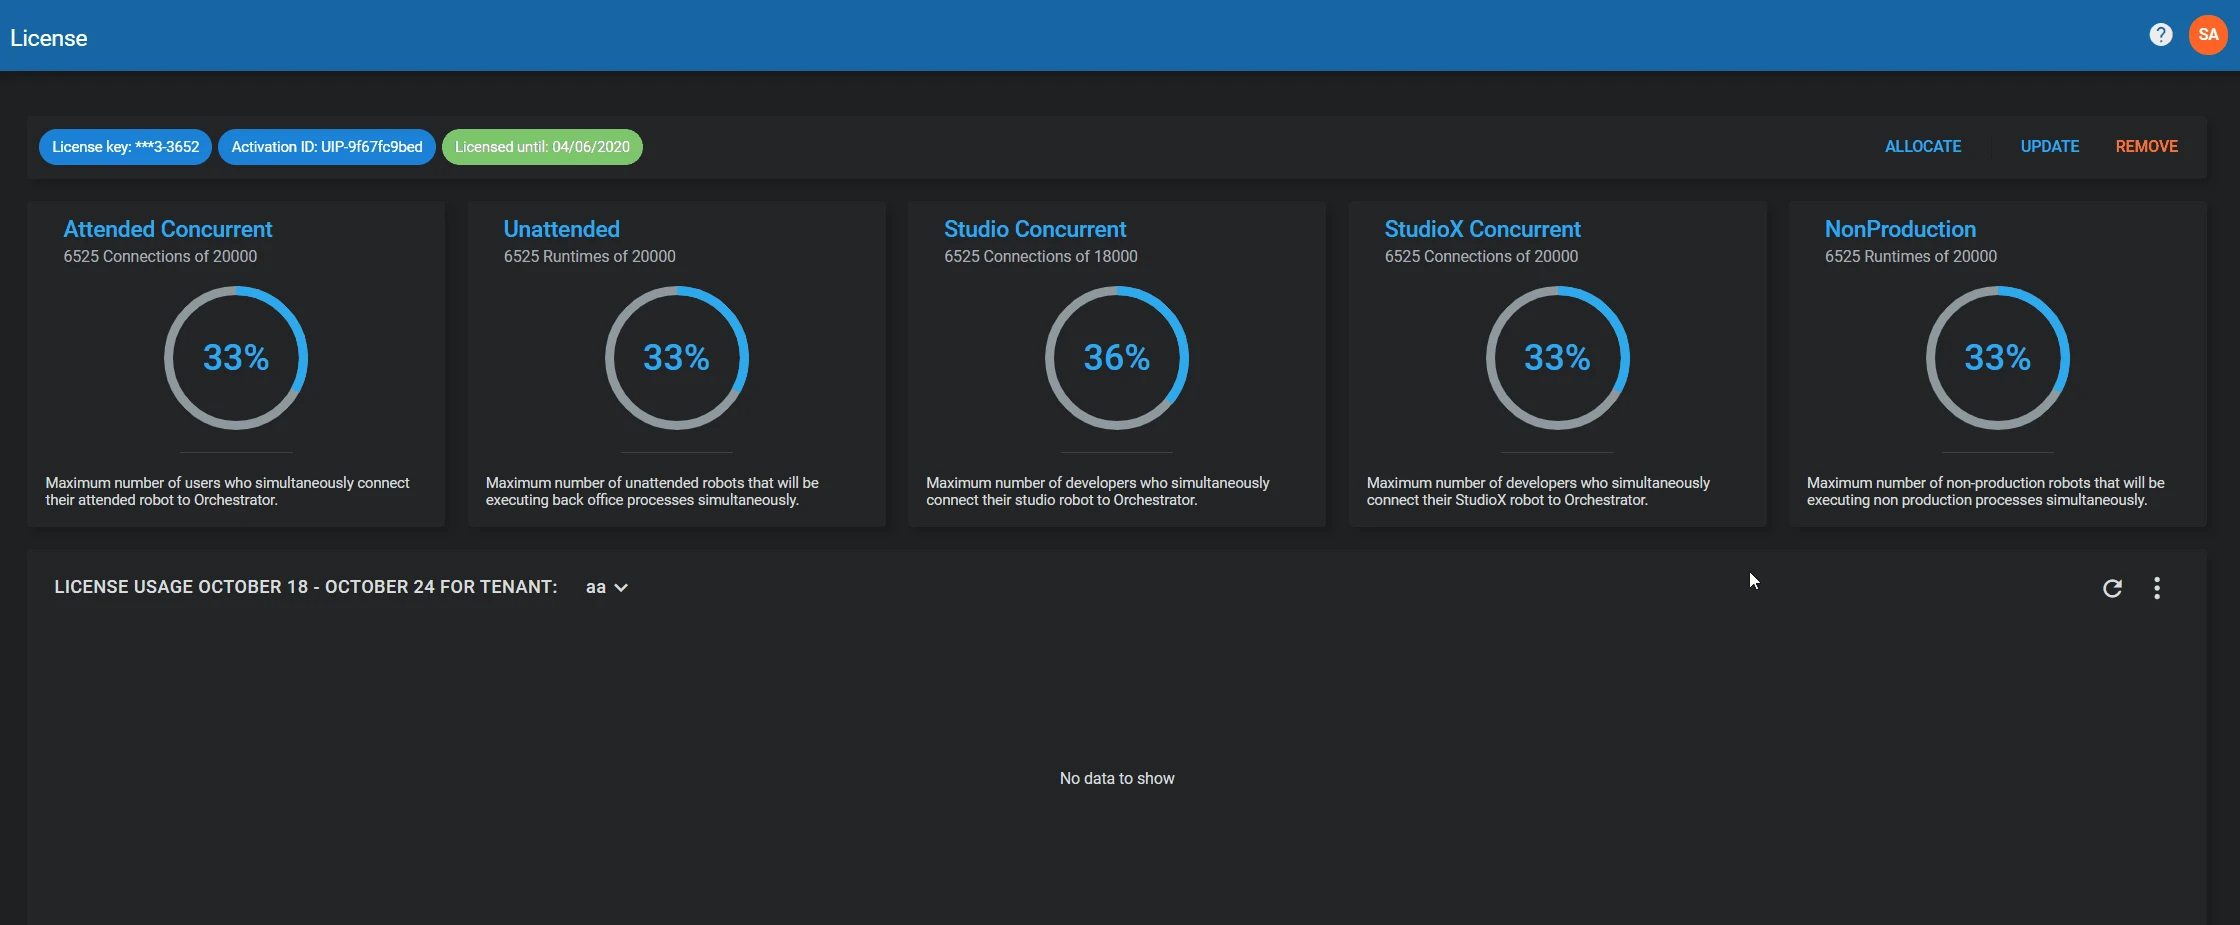Click the Unattended 33% usage ring

coord(677,358)
